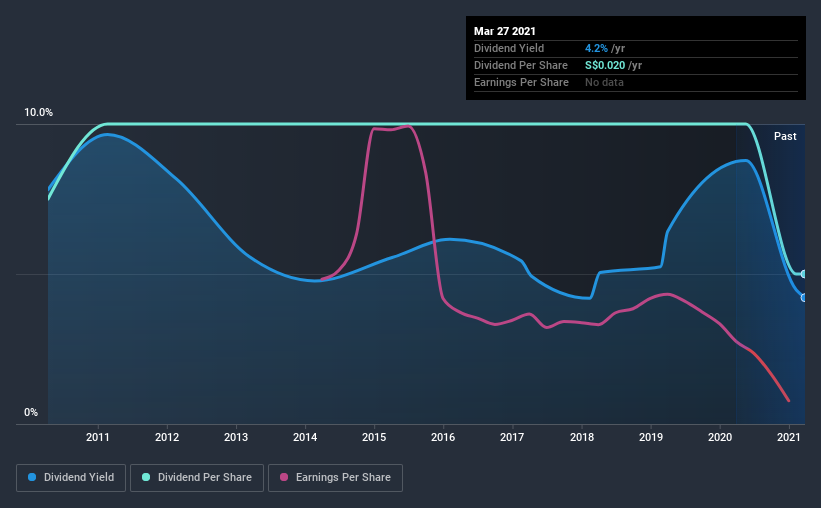Select the Dividend Yield endpoint marker on chart
Image resolution: width=821 pixels, height=508 pixels.
(803, 297)
